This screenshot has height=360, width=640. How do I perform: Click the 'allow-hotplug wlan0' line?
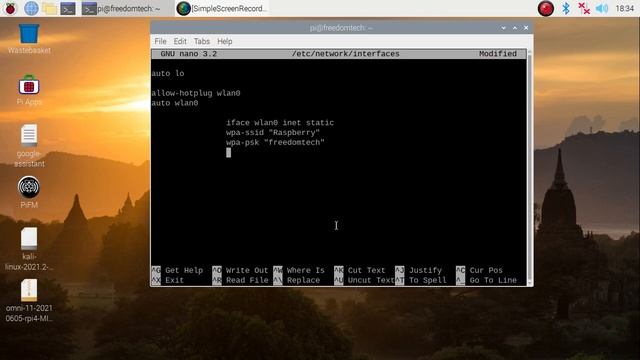[196, 93]
